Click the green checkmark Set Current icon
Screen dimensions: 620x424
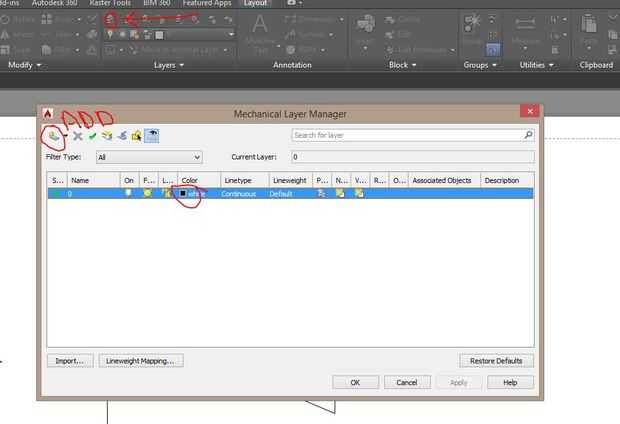[x=93, y=136]
